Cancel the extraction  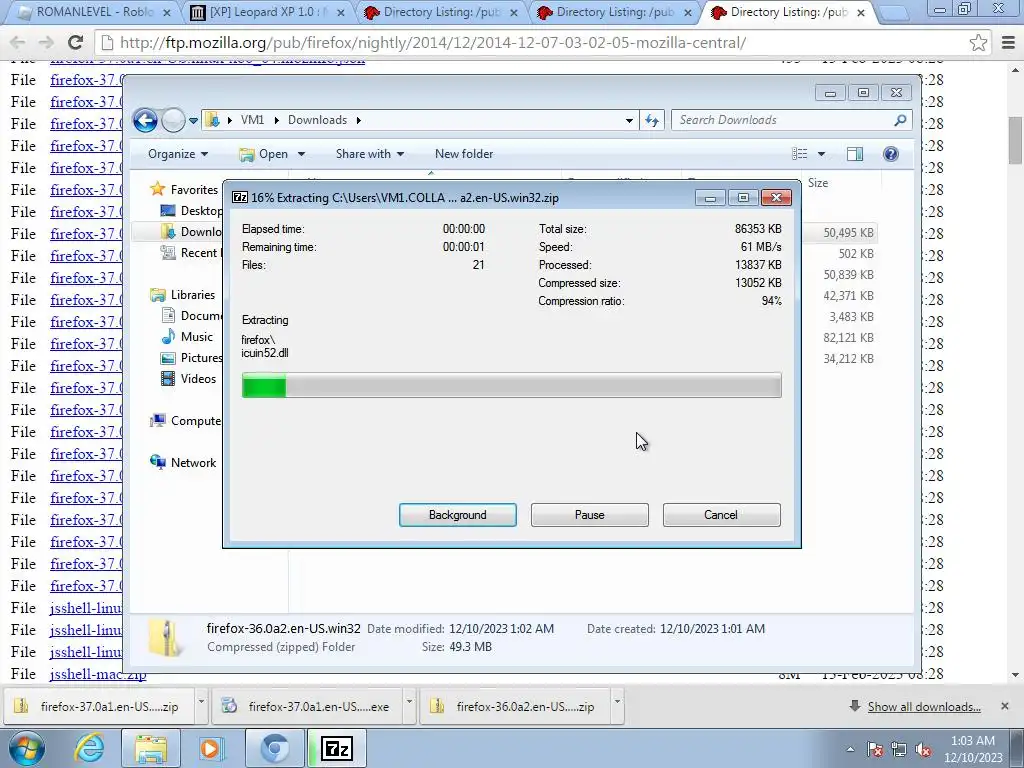point(721,515)
